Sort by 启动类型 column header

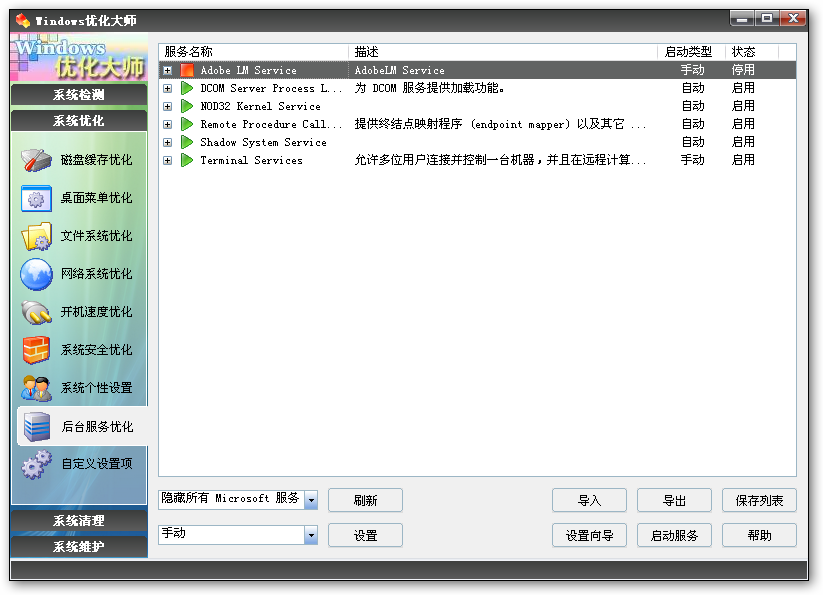(691, 51)
